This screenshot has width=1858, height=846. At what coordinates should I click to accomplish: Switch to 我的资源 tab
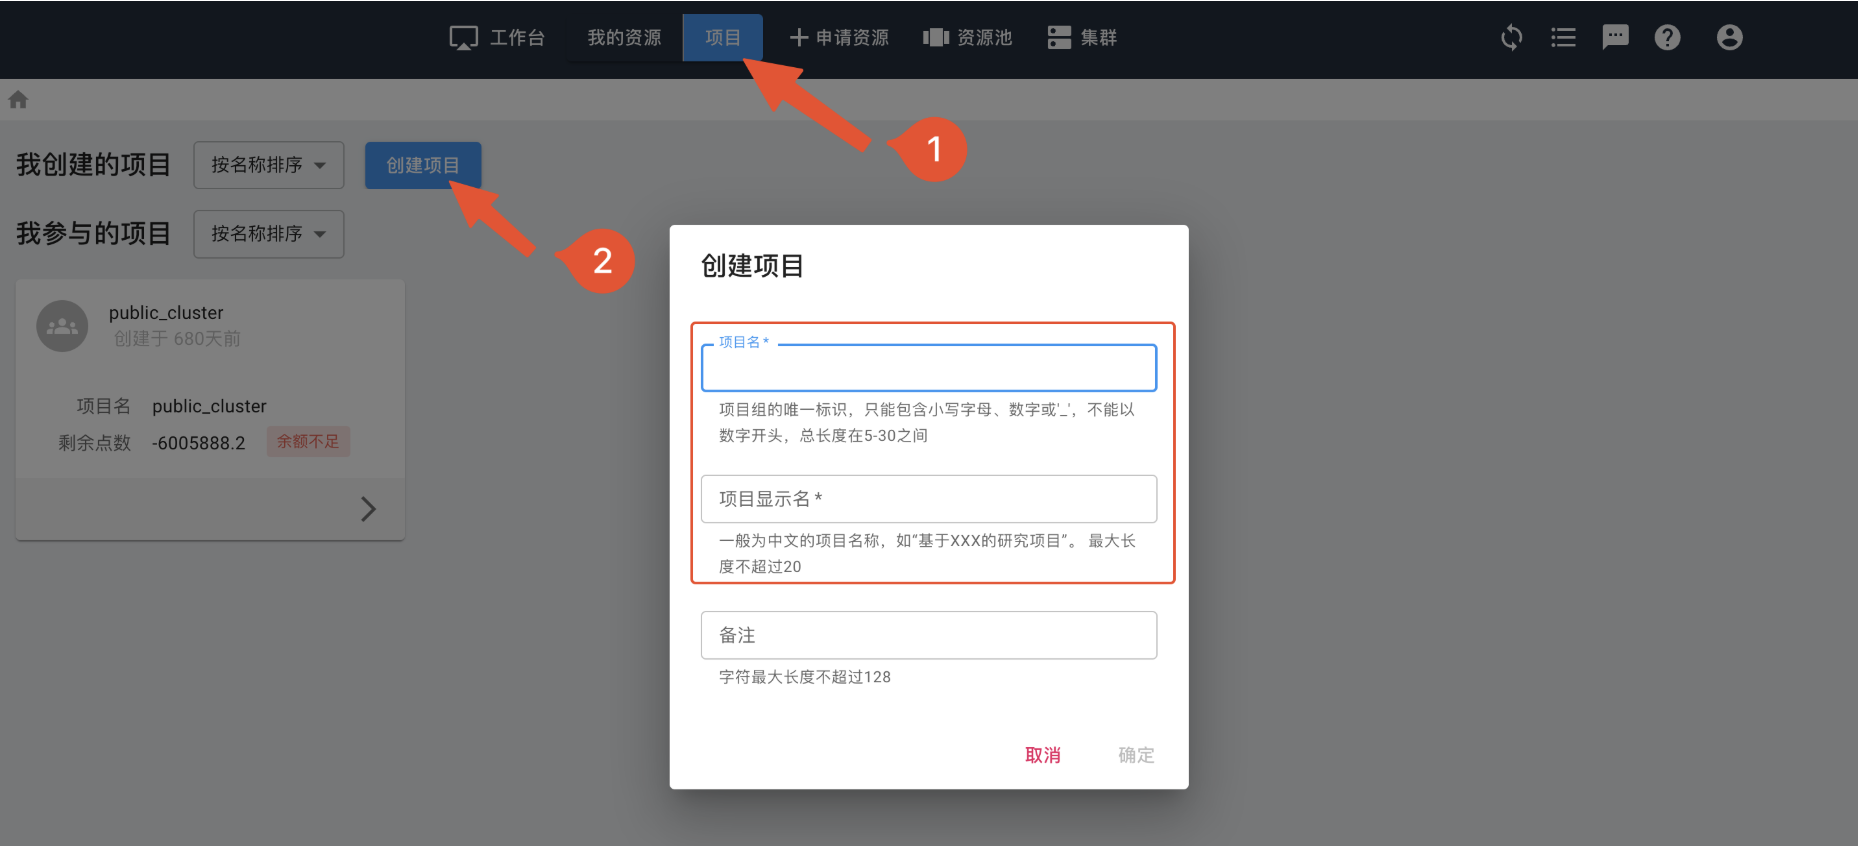click(x=624, y=38)
